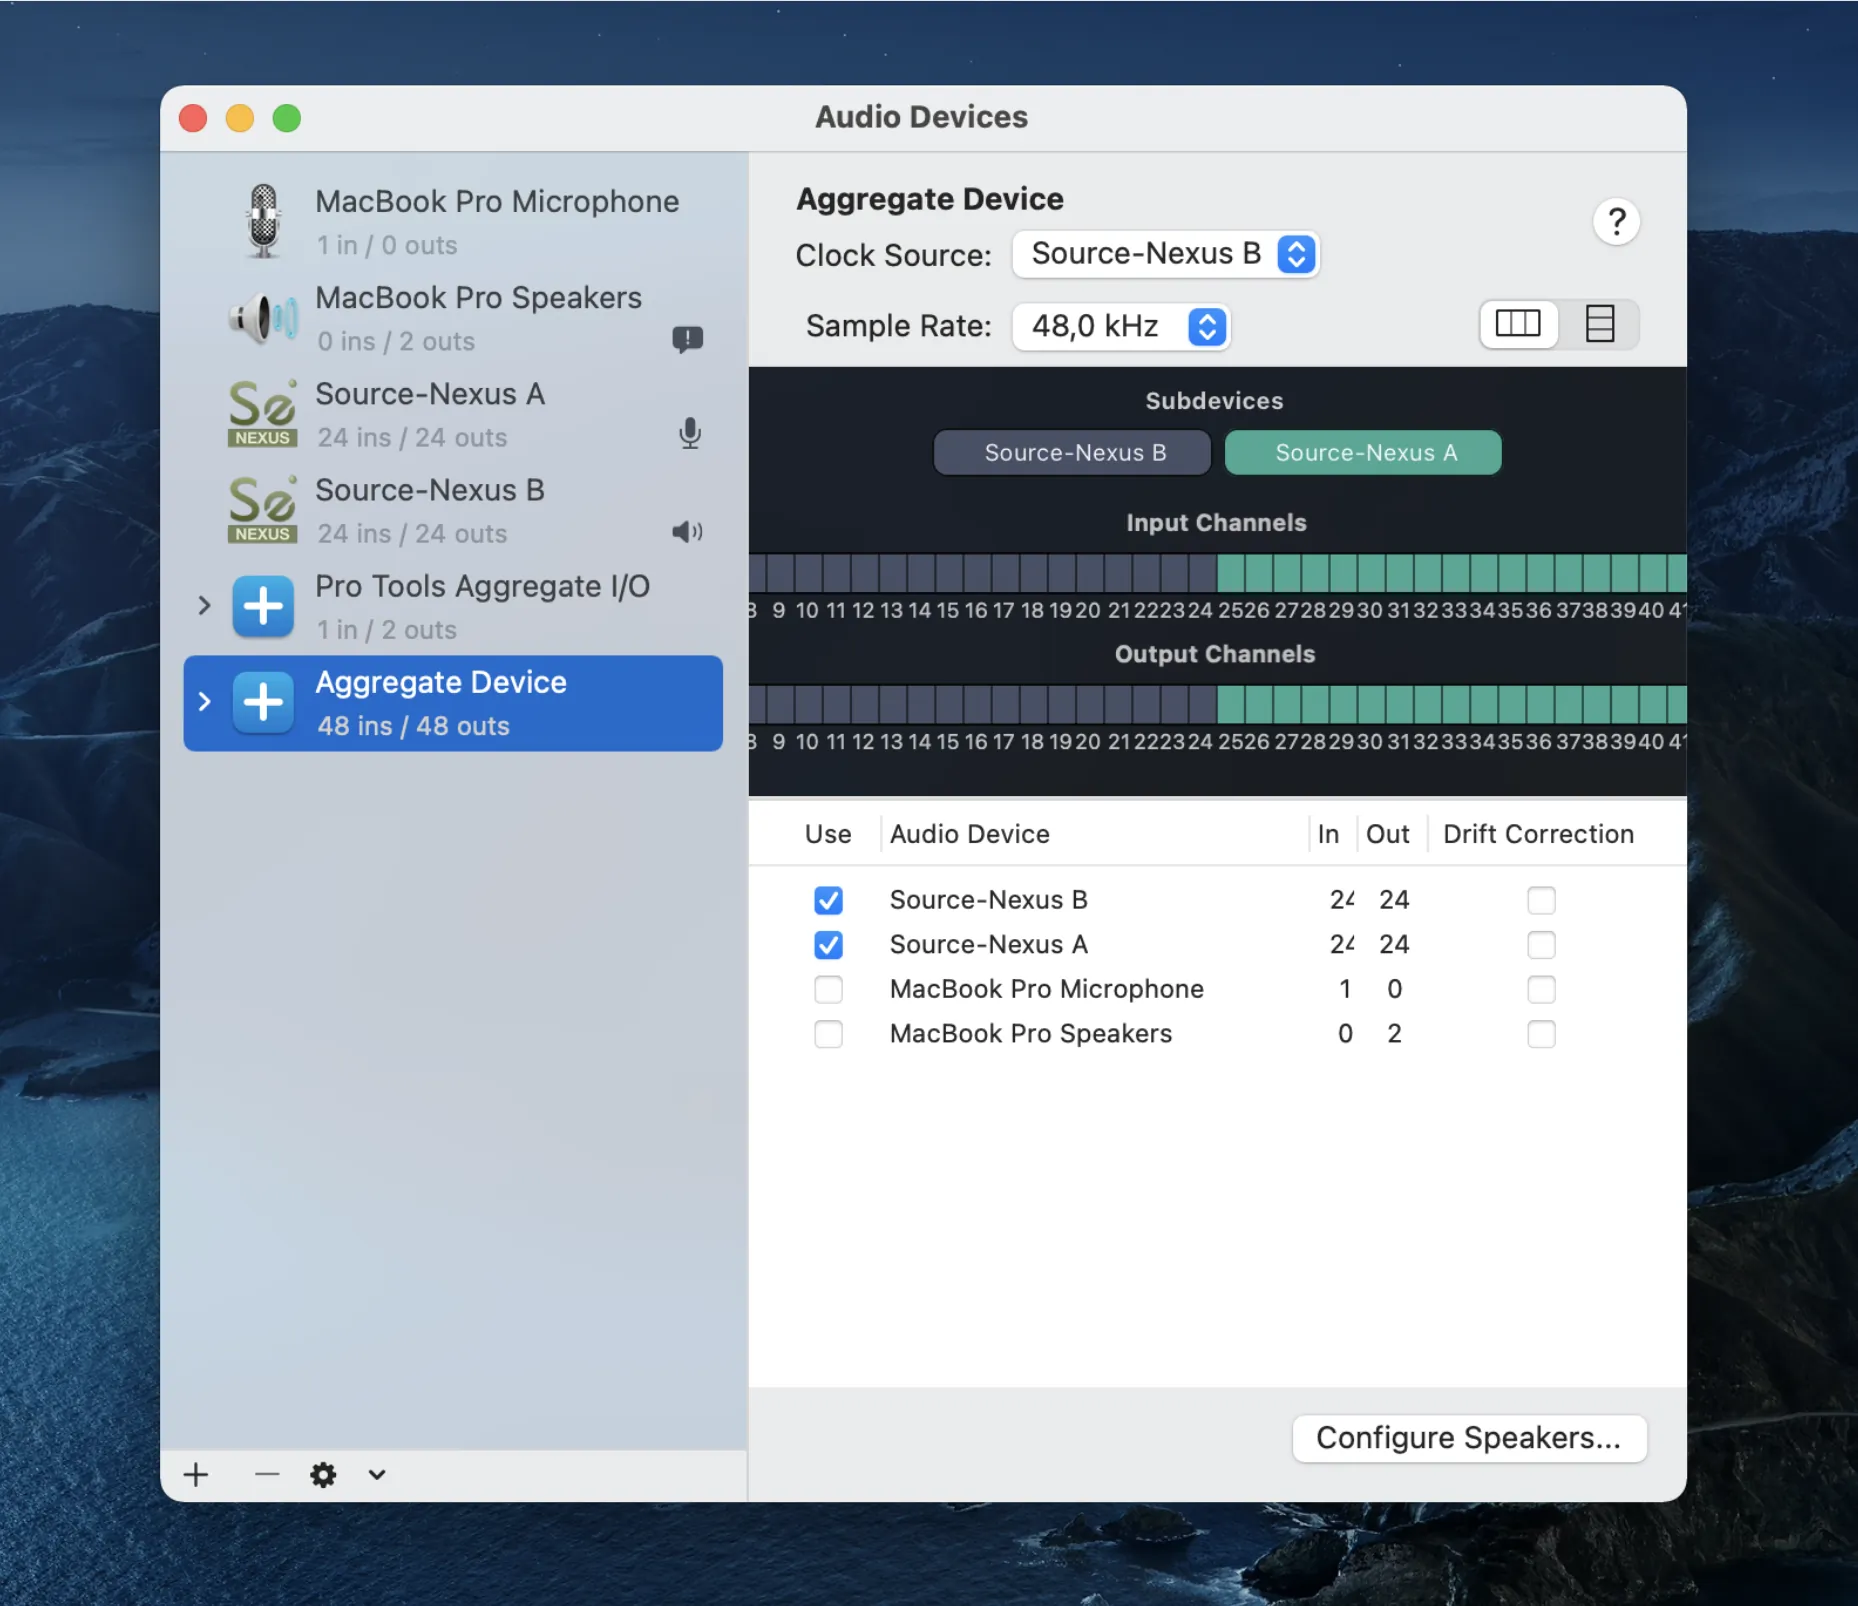1858x1606 pixels.
Task: Uncheck Use for Source-Nexus A
Action: 828,945
